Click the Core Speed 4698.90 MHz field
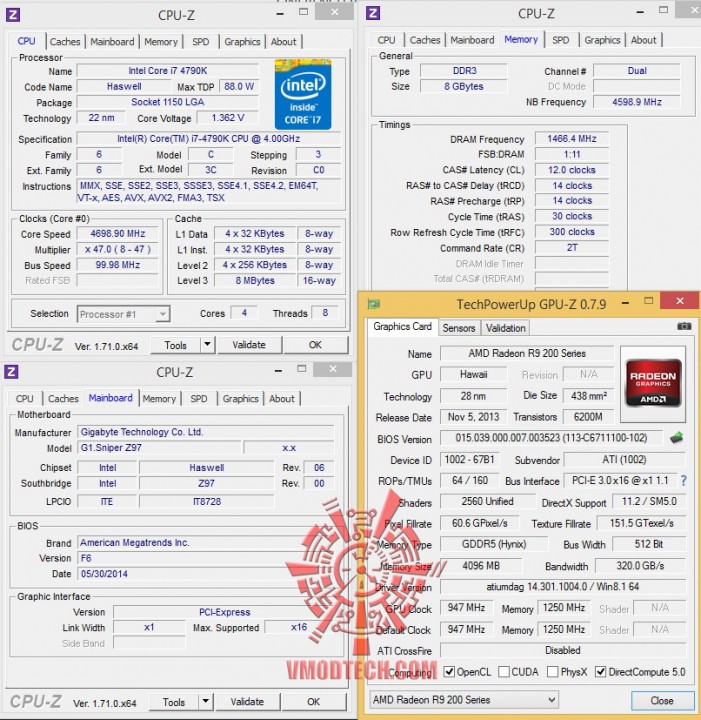Image resolution: width=701 pixels, height=720 pixels. 118,233
